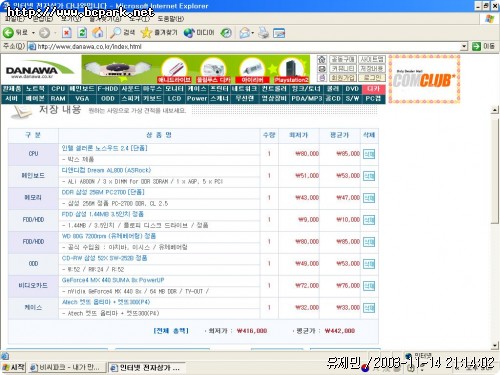Viewport: 500px width, 375px height.
Task: Click the 삭제 delete icon in the 비디오카드 row
Action: [x=369, y=286]
